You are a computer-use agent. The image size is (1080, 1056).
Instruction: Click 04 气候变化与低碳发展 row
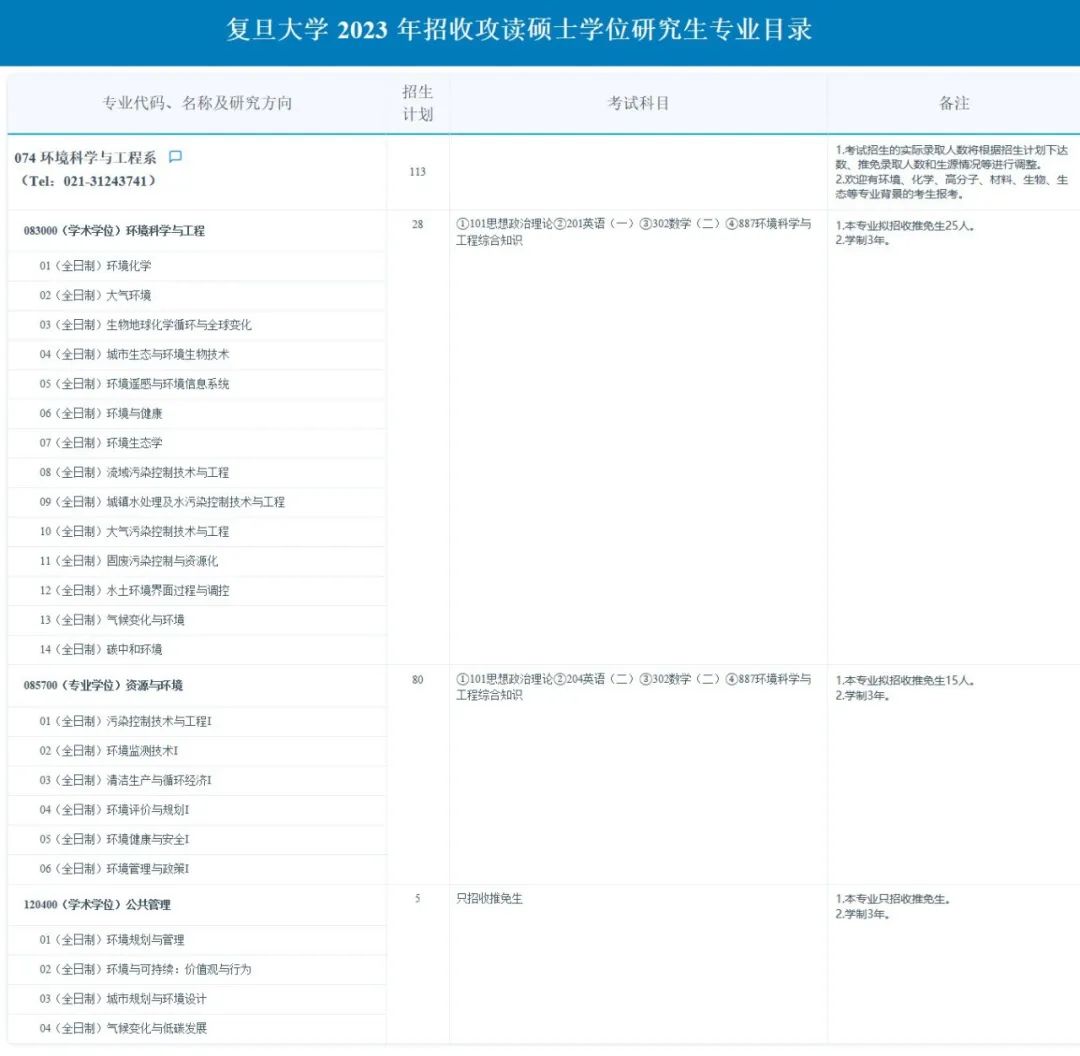tap(124, 1028)
